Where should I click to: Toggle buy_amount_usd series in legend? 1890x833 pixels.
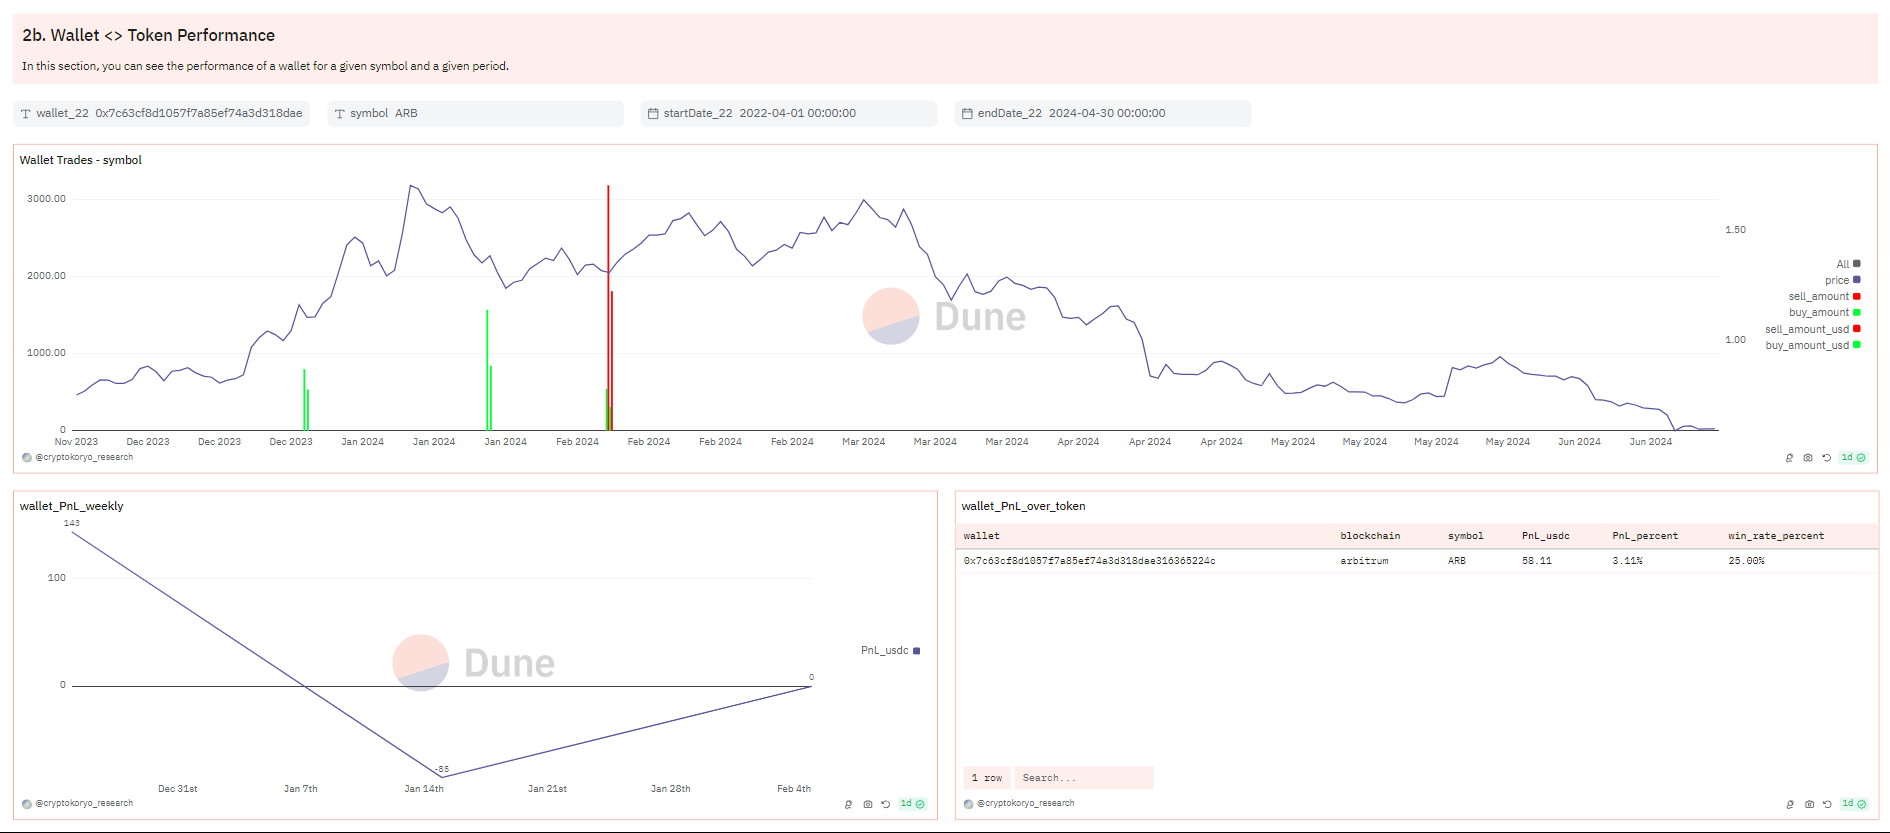(x=1812, y=345)
